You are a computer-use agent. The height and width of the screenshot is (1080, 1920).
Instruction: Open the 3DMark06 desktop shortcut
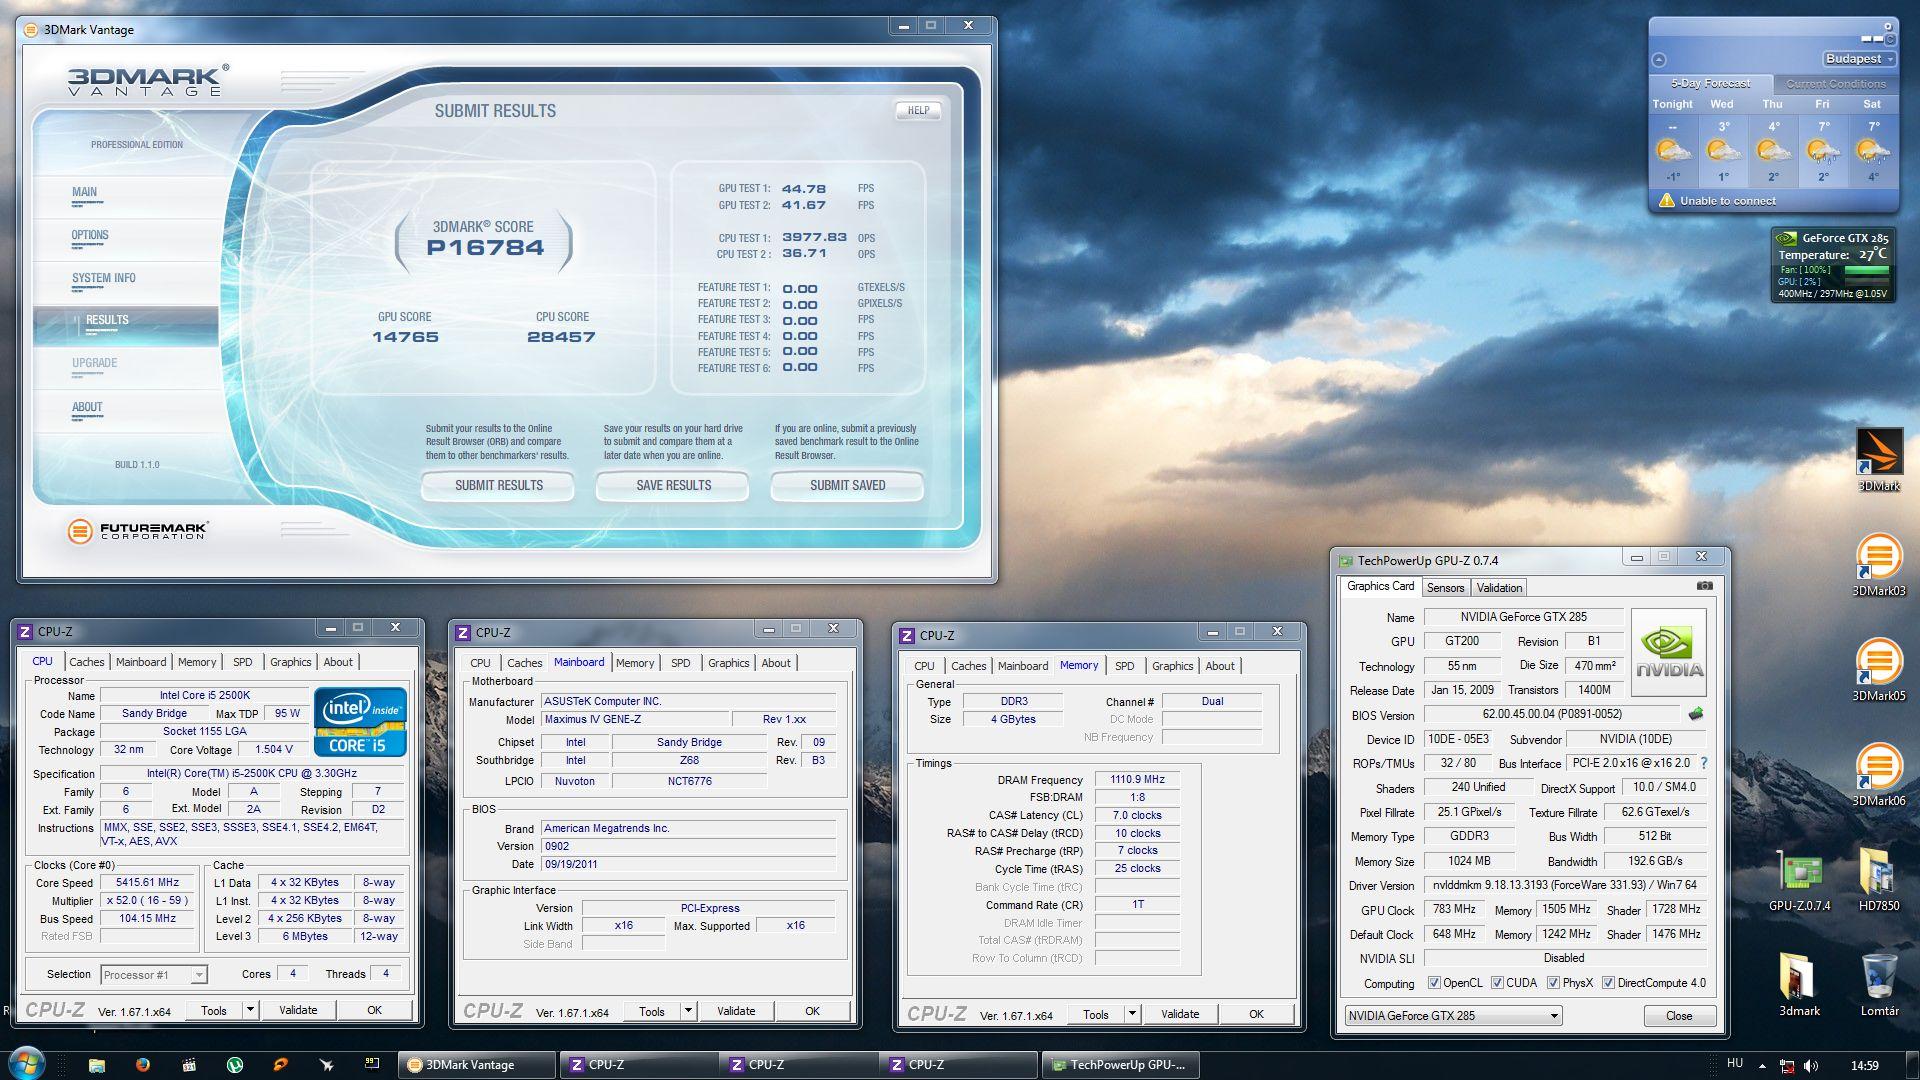pyautogui.click(x=1878, y=768)
